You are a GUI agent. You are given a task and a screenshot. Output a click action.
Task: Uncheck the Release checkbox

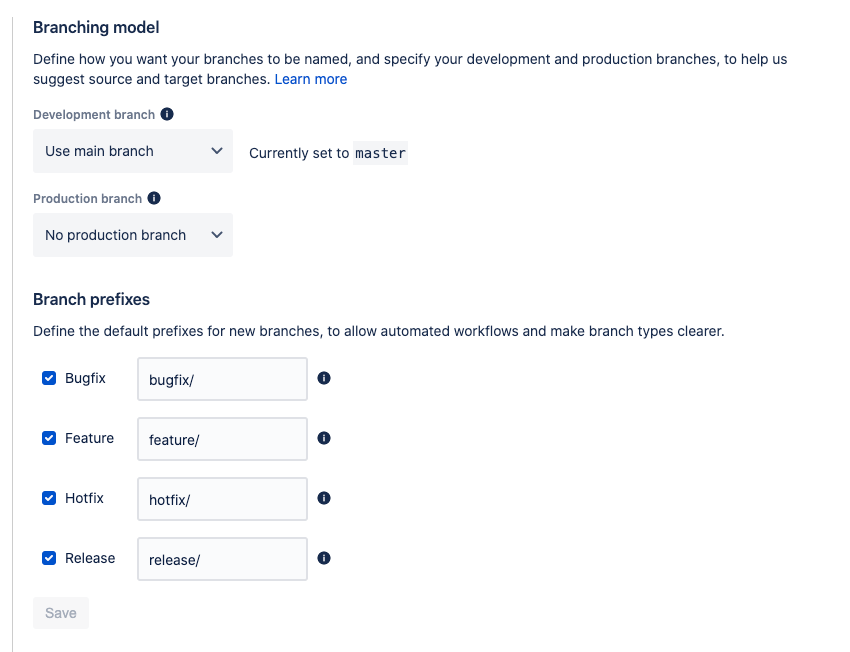[x=49, y=558]
